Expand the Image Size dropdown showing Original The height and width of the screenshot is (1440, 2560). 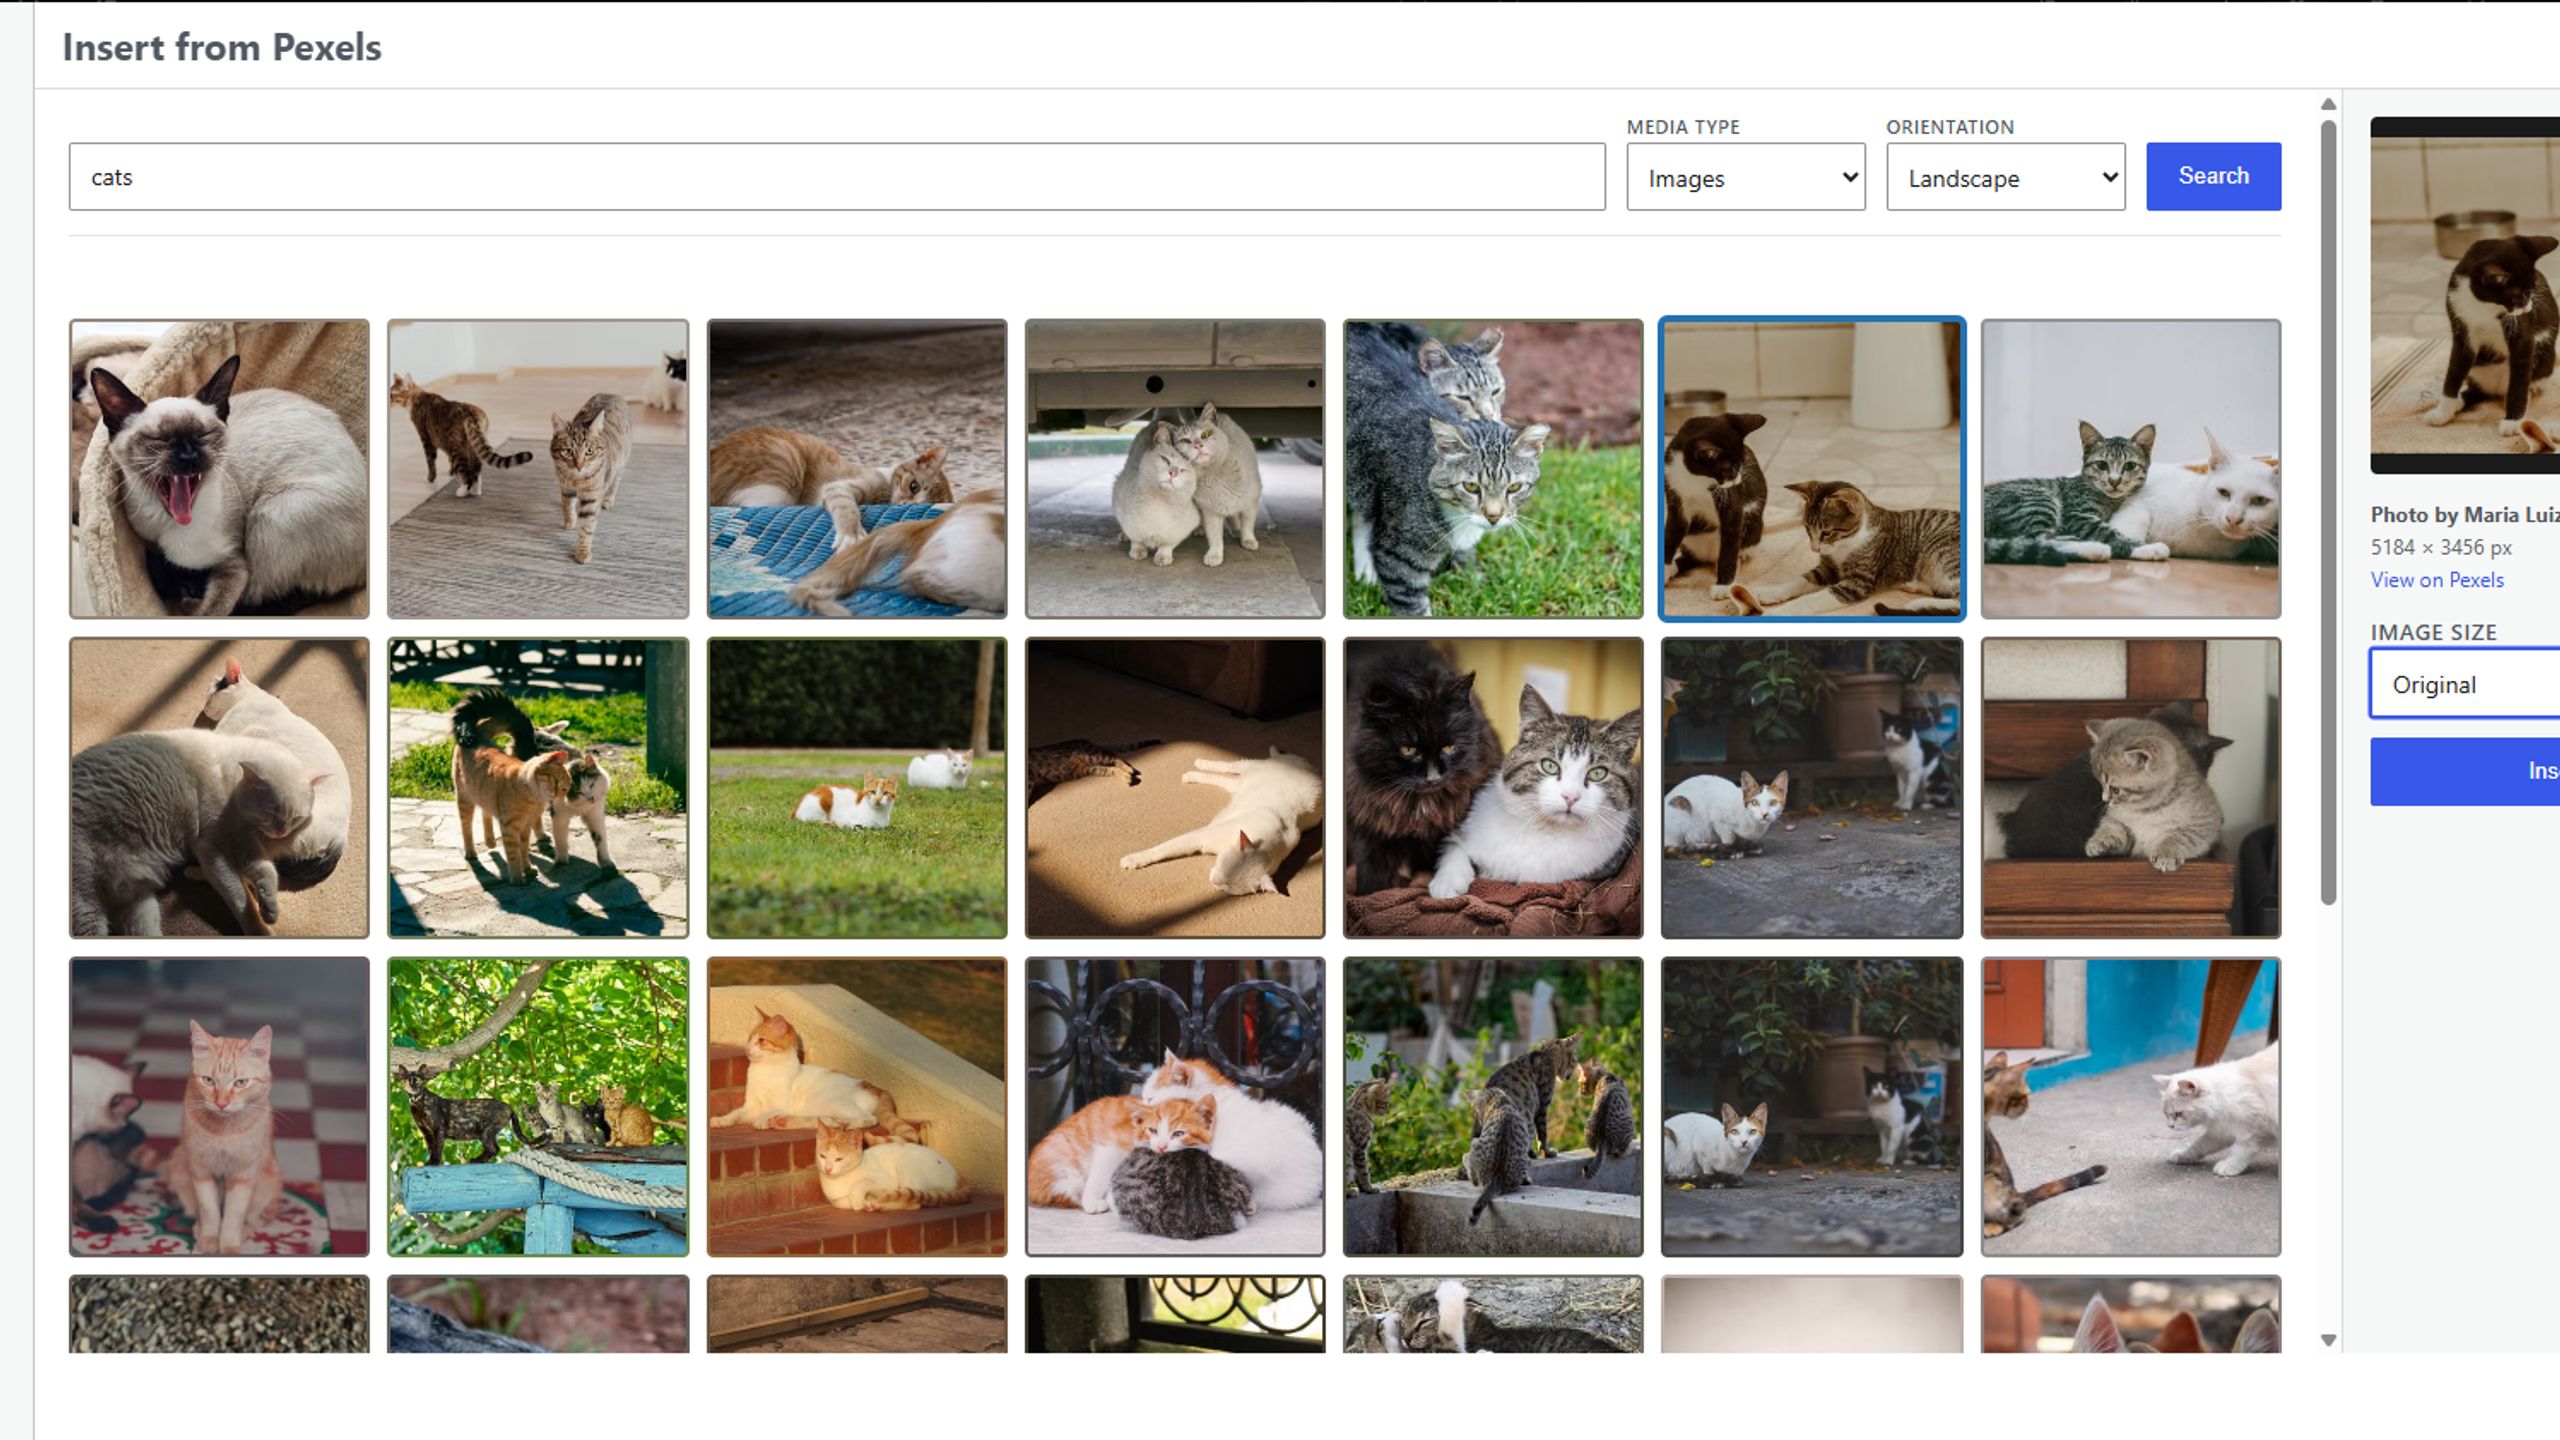[2465, 684]
